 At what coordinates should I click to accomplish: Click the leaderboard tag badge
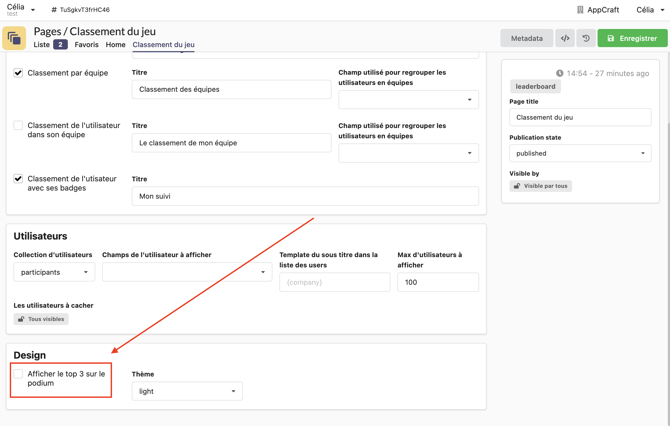[535, 87]
